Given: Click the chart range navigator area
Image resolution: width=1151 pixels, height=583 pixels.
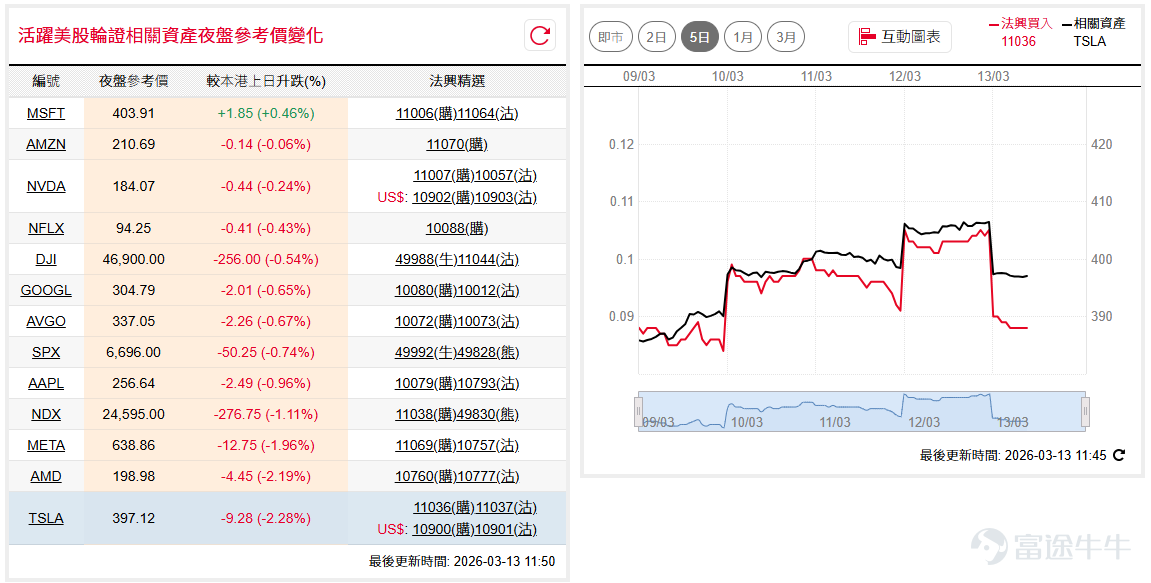Looking at the screenshot, I should (862, 411).
